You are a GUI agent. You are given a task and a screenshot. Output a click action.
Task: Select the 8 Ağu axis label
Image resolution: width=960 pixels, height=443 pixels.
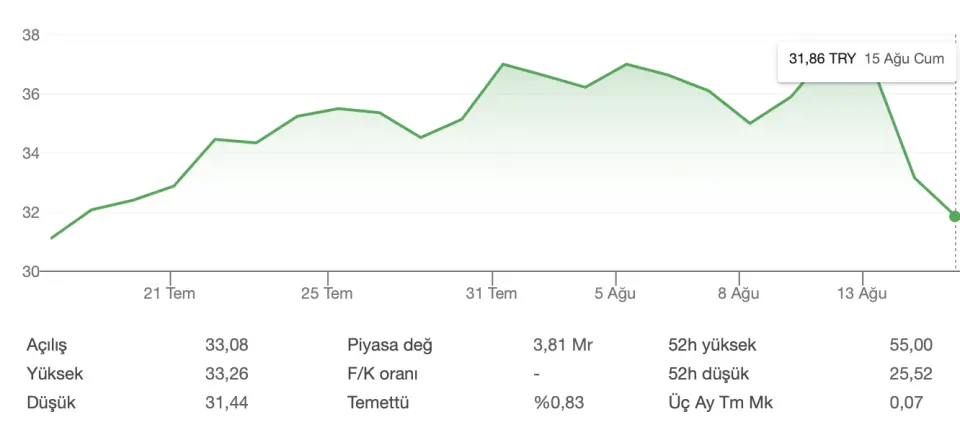pos(738,294)
